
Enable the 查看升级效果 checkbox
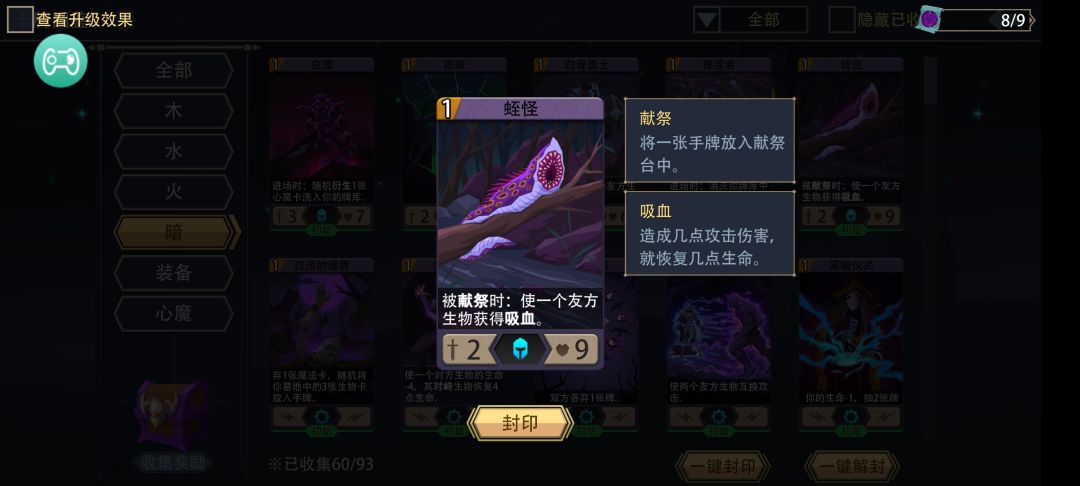tap(20, 19)
